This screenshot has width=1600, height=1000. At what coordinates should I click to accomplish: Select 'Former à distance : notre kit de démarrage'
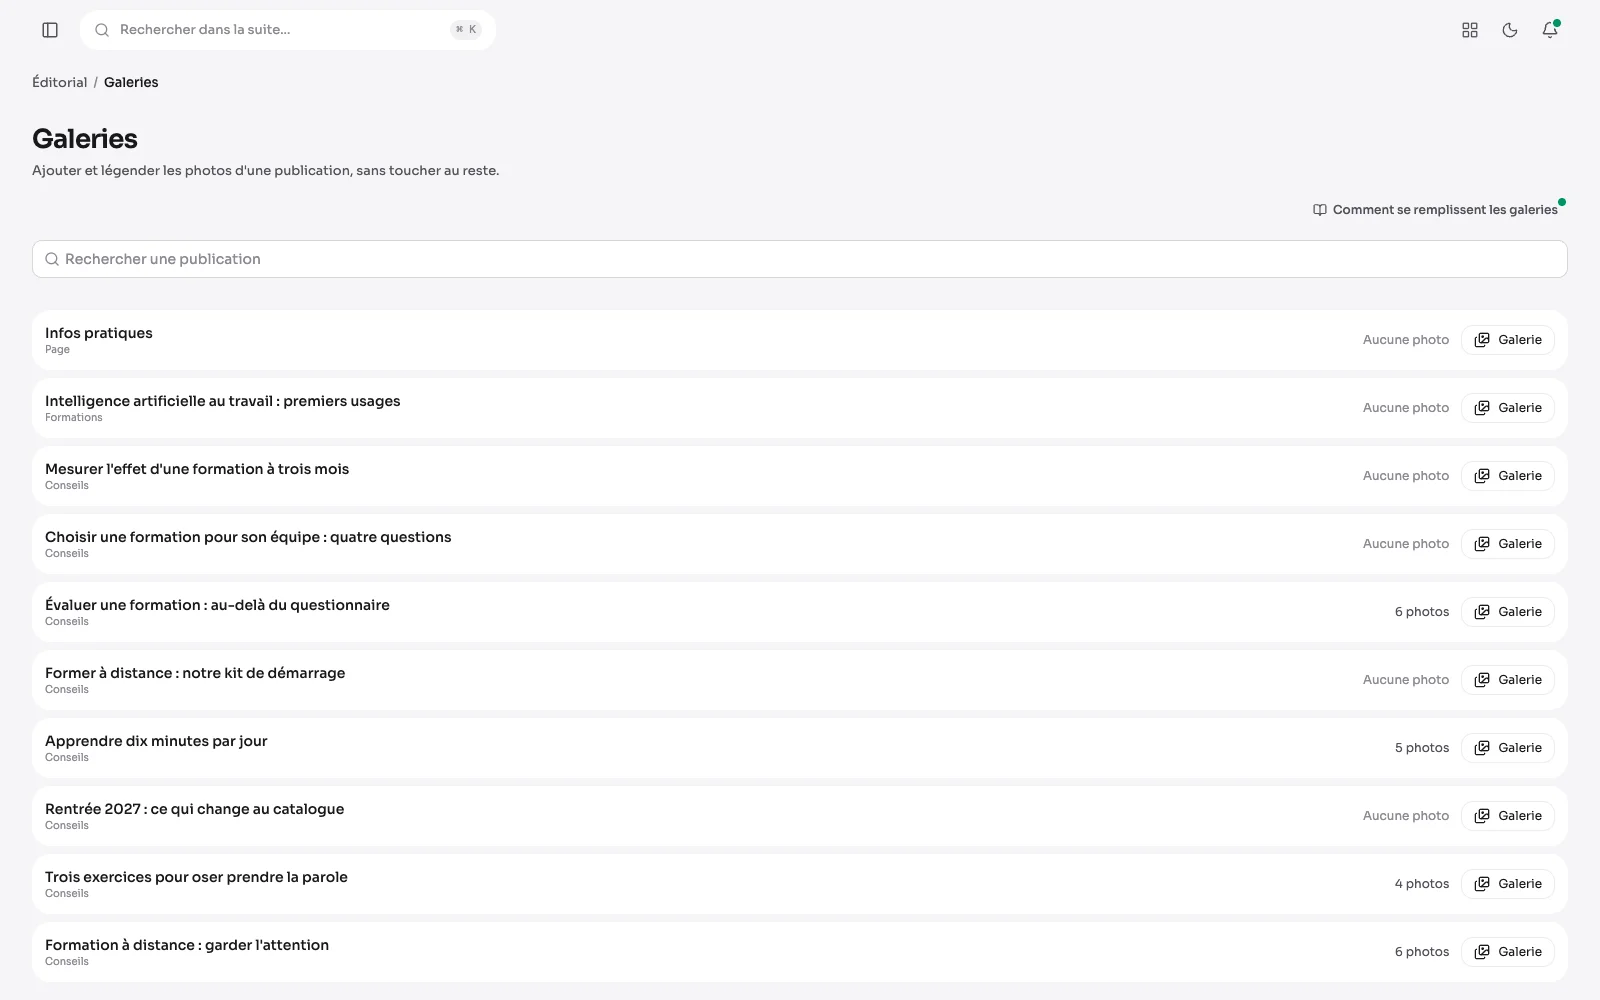click(x=195, y=673)
